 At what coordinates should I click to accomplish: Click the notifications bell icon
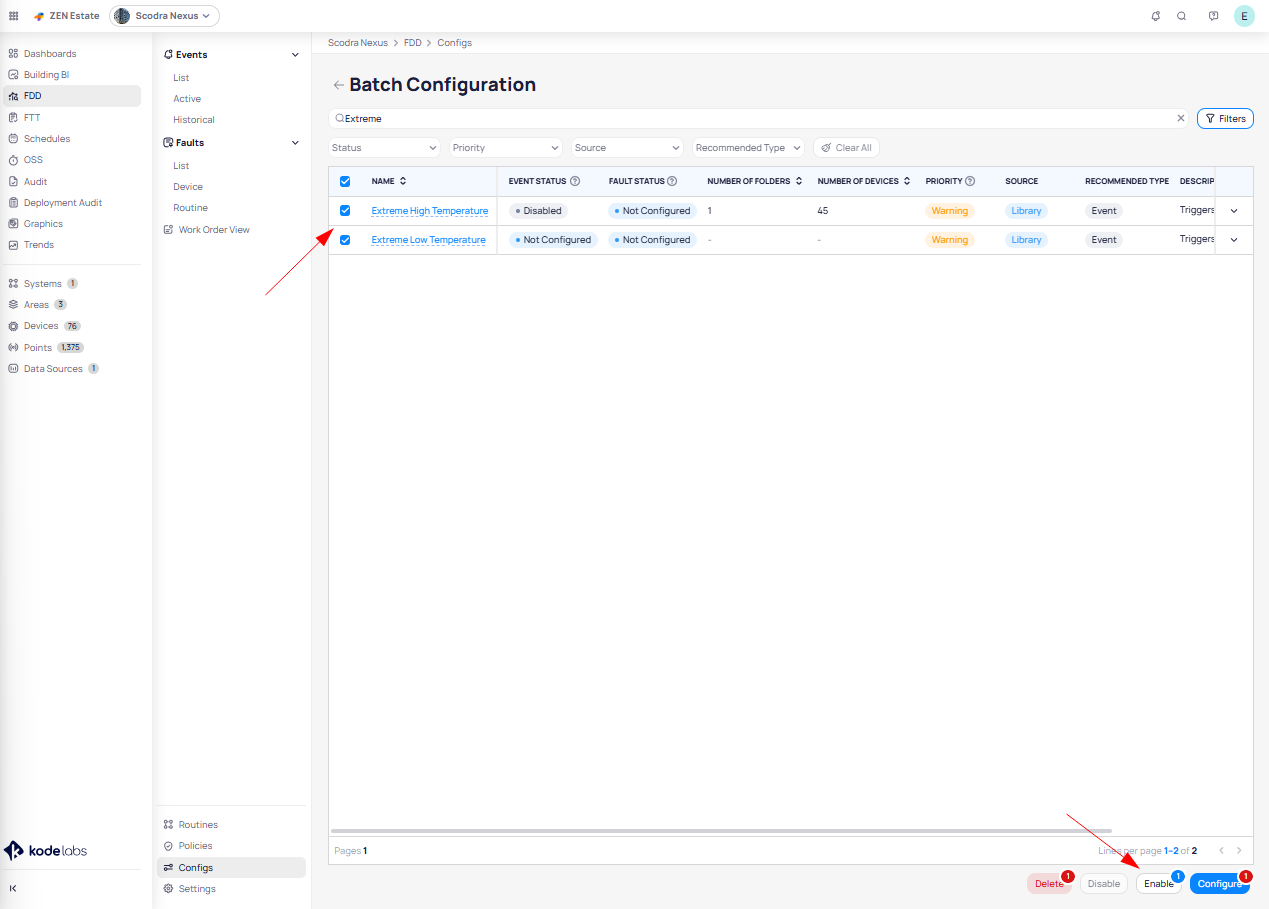click(1156, 16)
